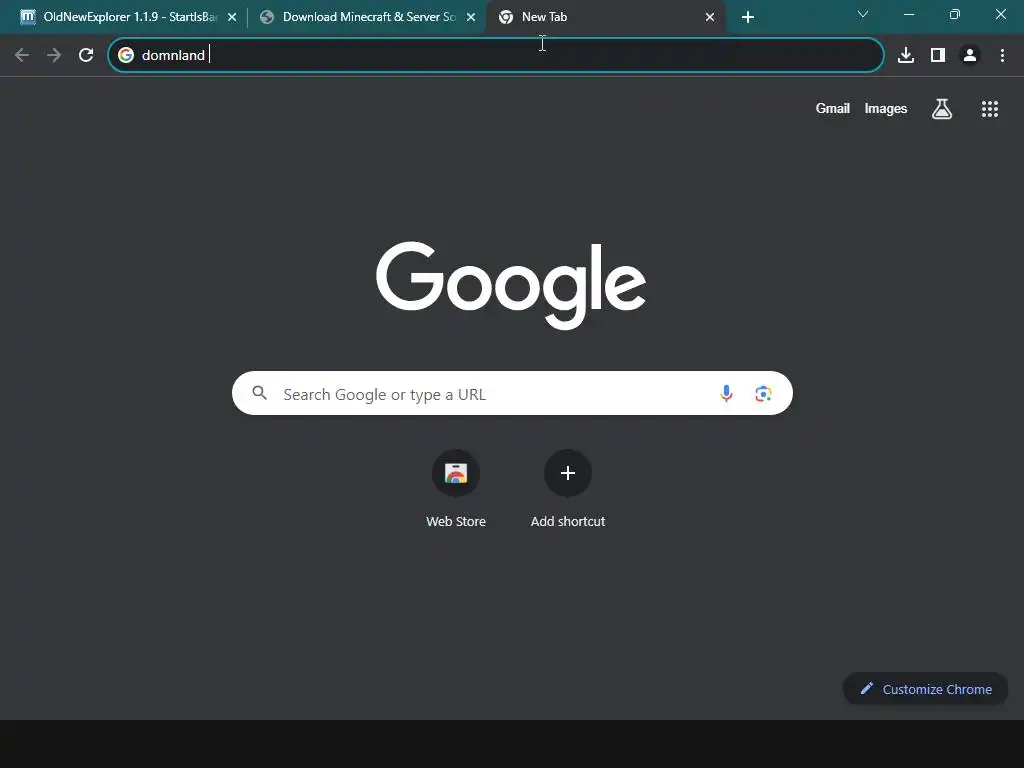Click the magnifier icon in the search box
Image resolution: width=1024 pixels, height=768 pixels.
click(x=260, y=393)
